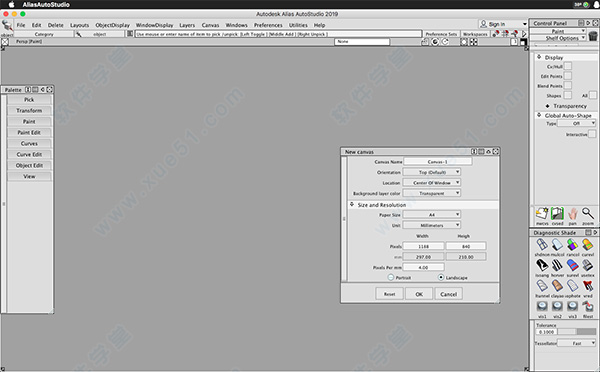The width and height of the screenshot is (600, 372).
Task: Select the isoang iso-angle shade icon
Action: pos(542,265)
